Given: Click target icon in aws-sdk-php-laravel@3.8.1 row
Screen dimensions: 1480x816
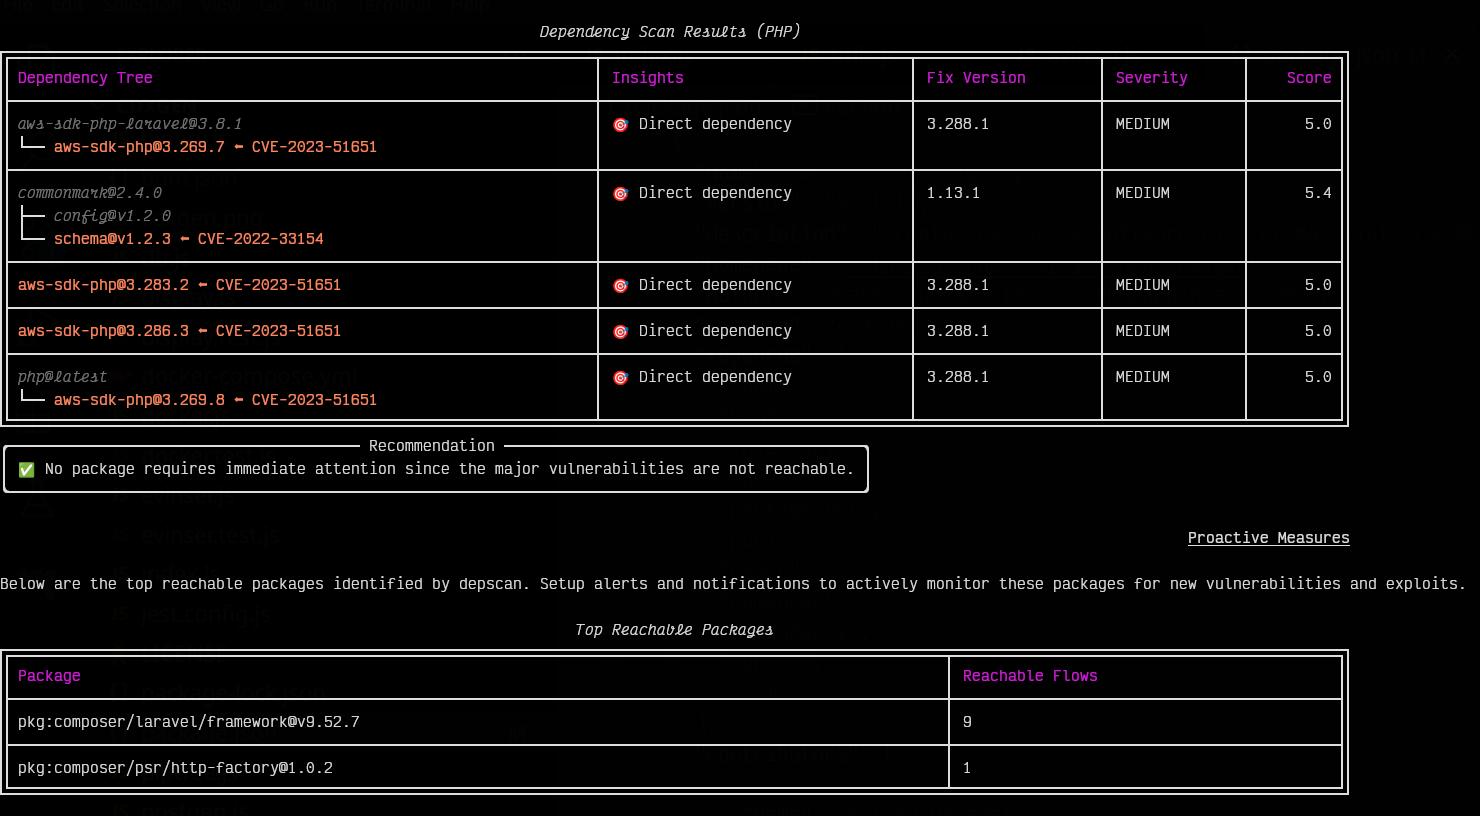Looking at the screenshot, I should (x=620, y=125).
